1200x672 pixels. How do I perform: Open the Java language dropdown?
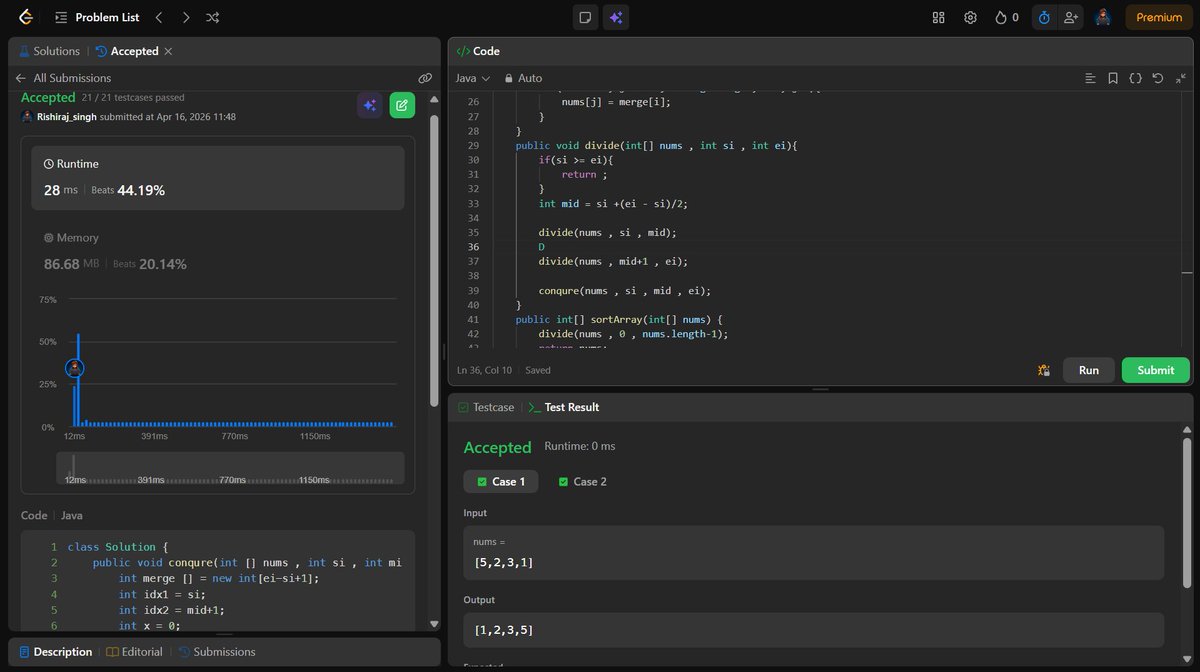pyautogui.click(x=472, y=77)
